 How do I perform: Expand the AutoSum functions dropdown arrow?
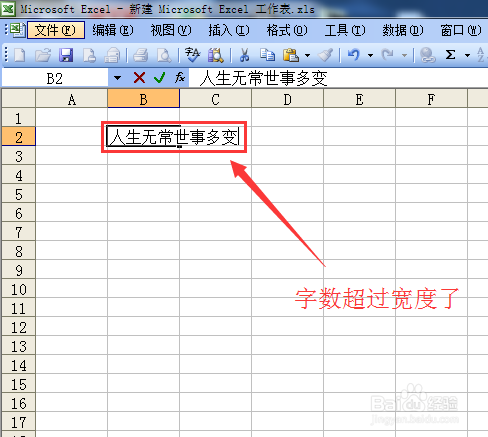[467, 55]
